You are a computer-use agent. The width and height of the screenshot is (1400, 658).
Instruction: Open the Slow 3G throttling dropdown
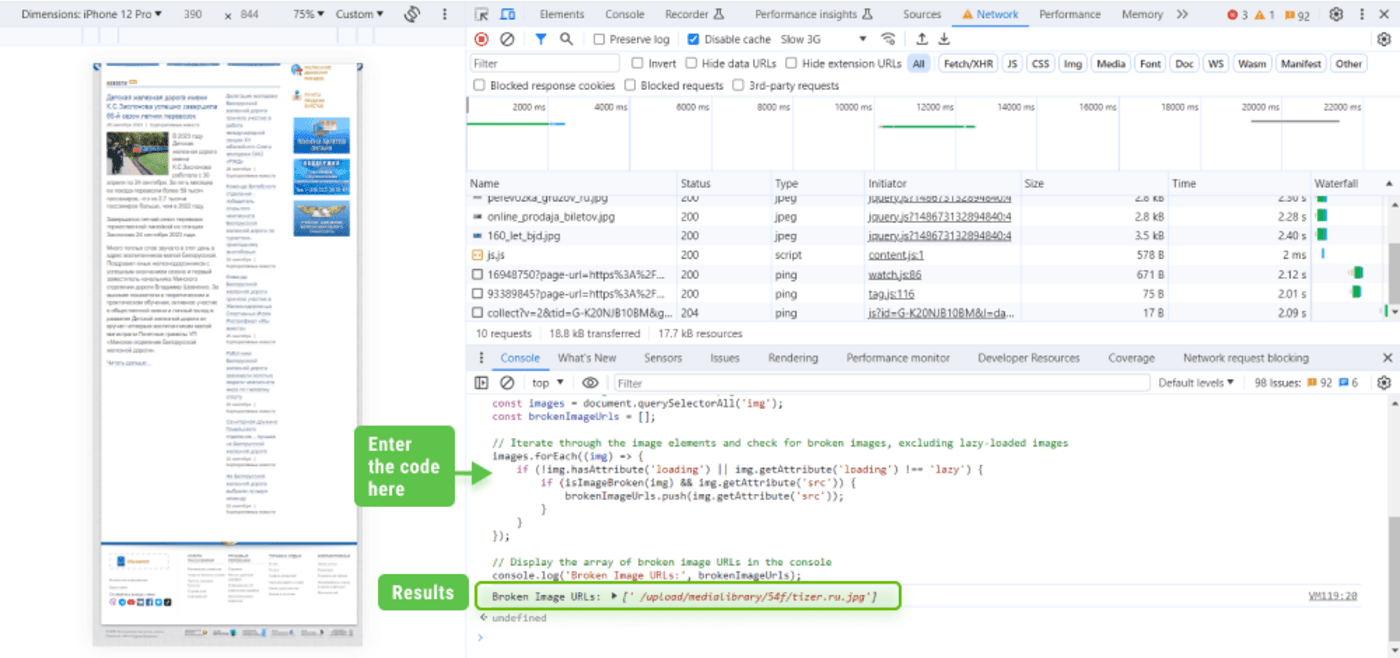(x=824, y=39)
